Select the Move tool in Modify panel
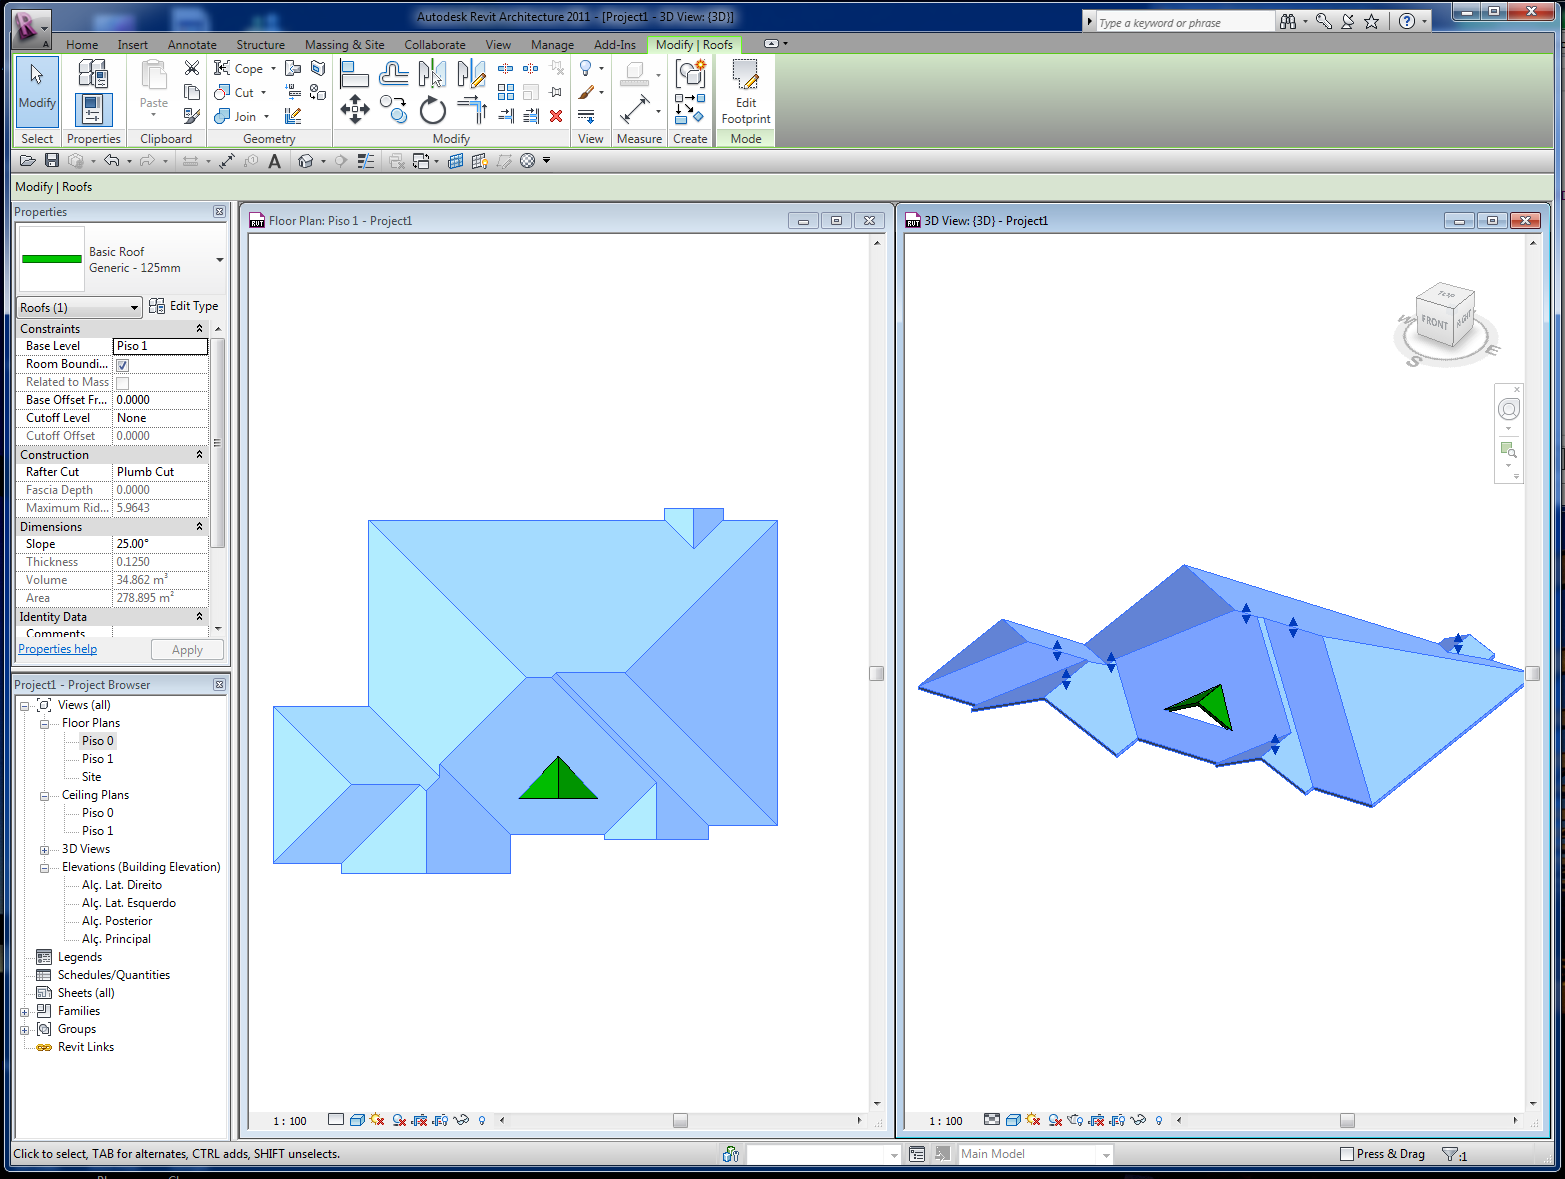 pos(355,109)
